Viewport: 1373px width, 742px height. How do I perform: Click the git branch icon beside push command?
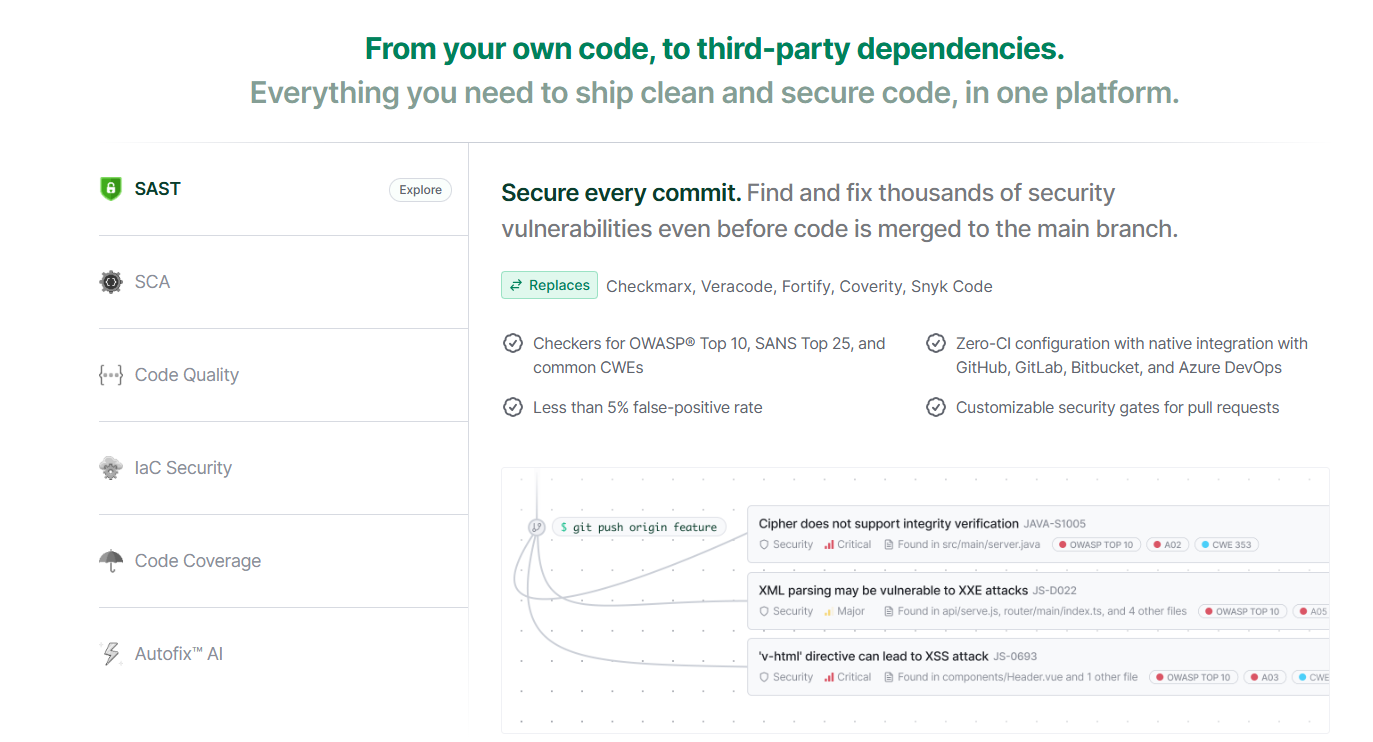click(537, 527)
